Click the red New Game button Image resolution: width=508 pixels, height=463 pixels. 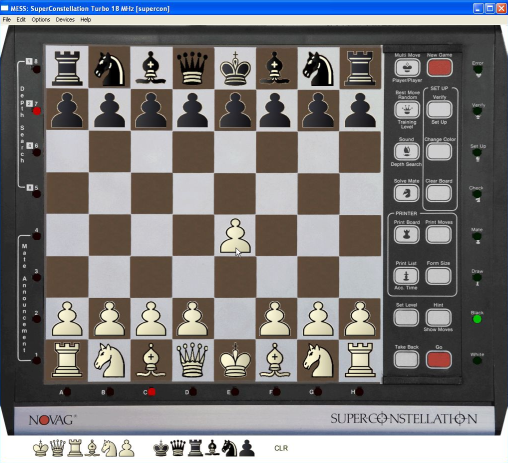[439, 68]
